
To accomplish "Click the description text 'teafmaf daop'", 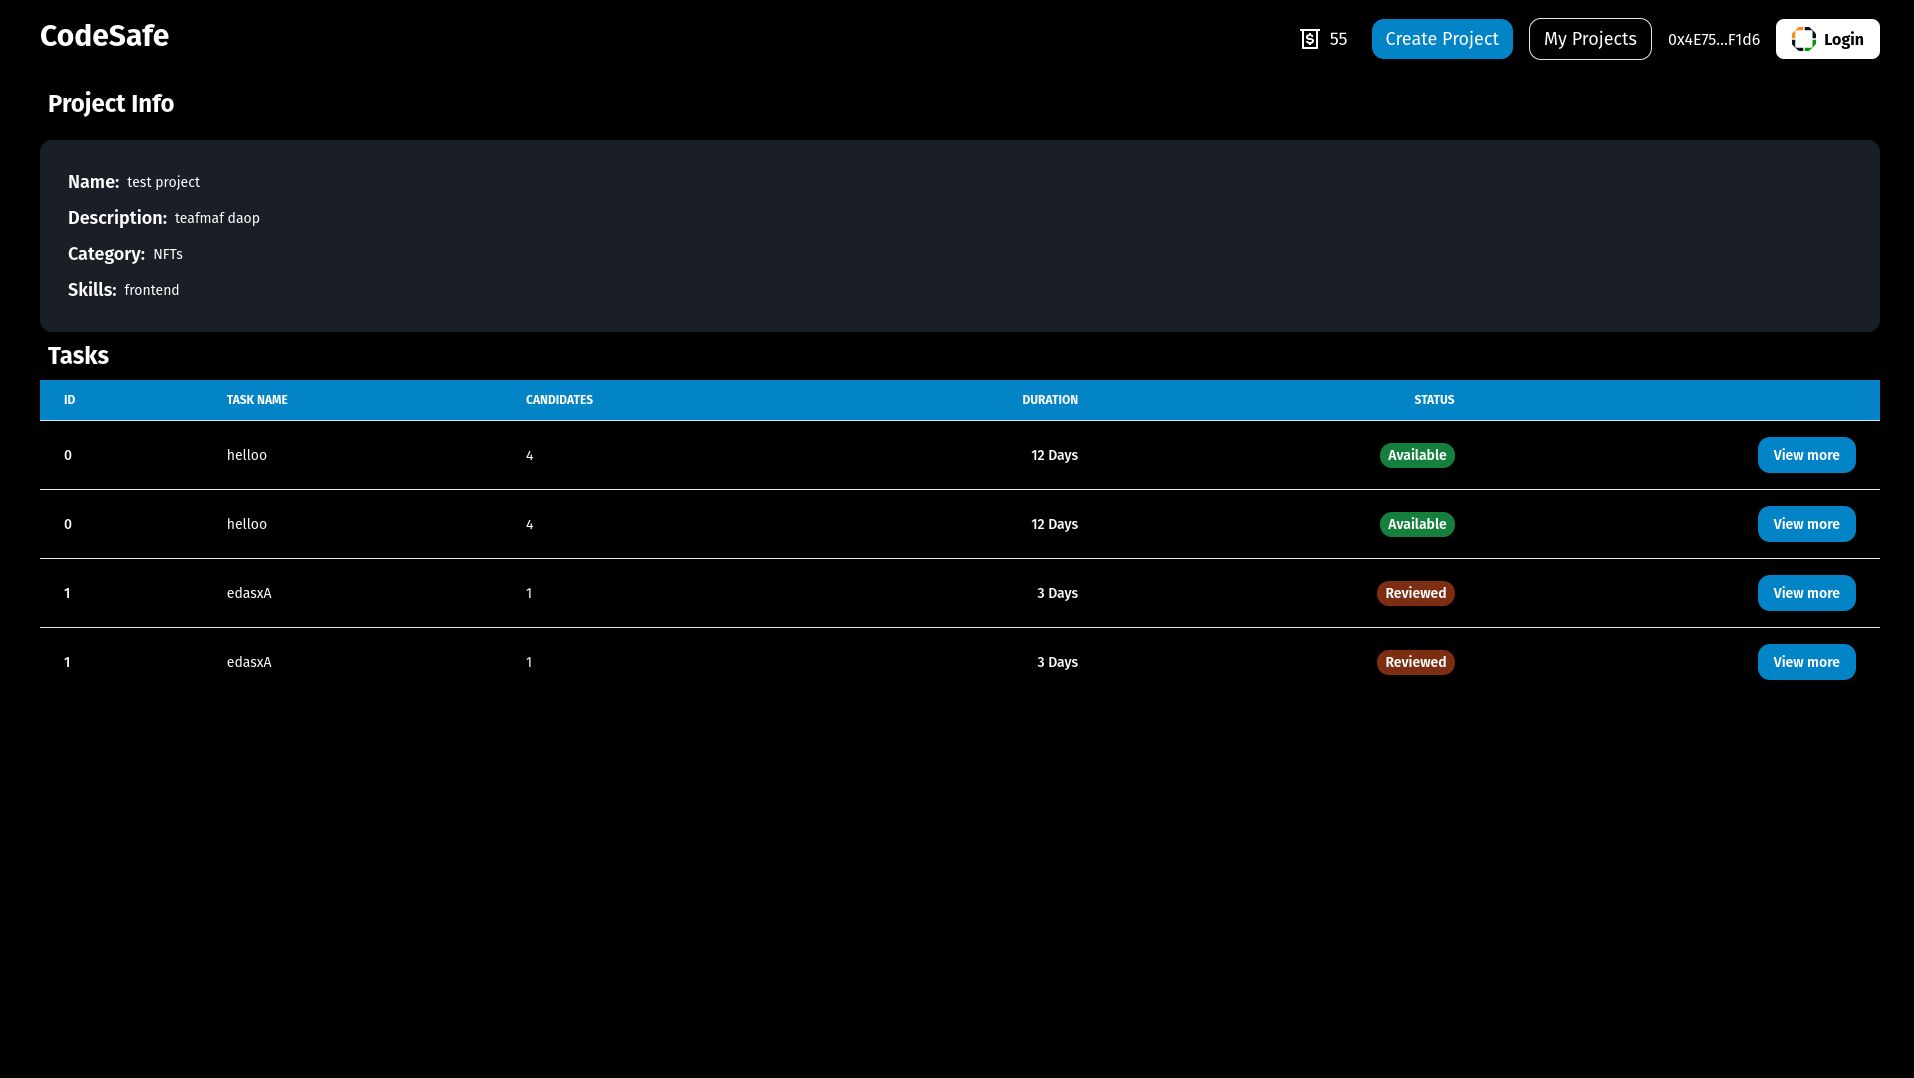I will [217, 218].
